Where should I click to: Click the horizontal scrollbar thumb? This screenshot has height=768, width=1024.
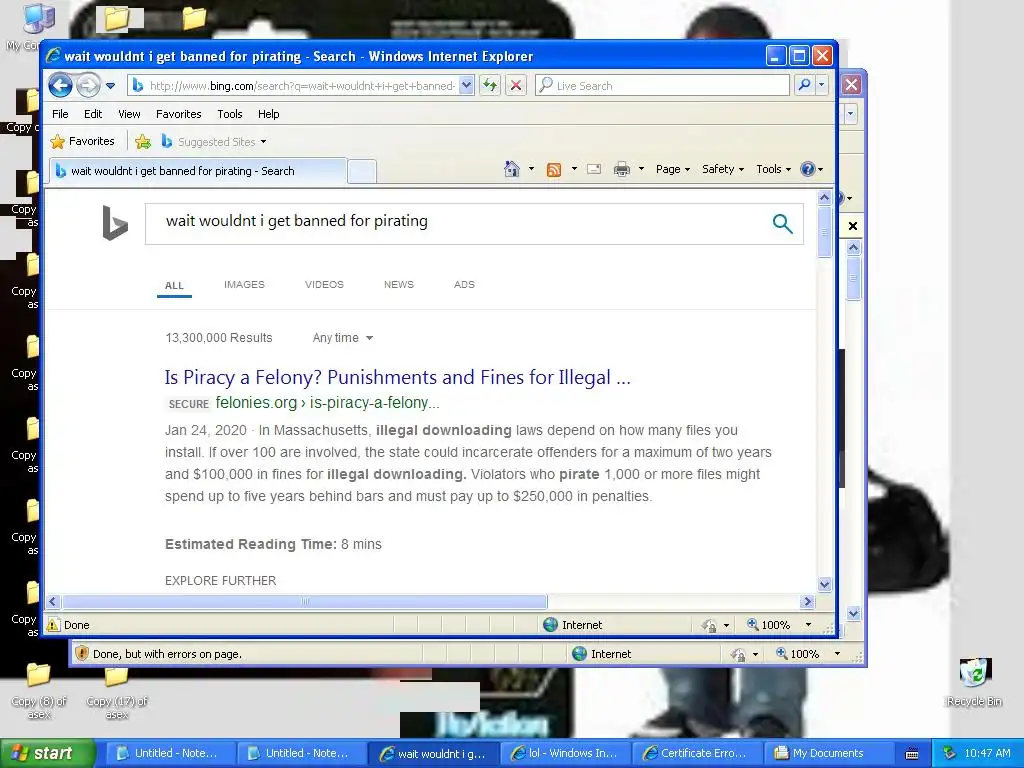tap(304, 601)
